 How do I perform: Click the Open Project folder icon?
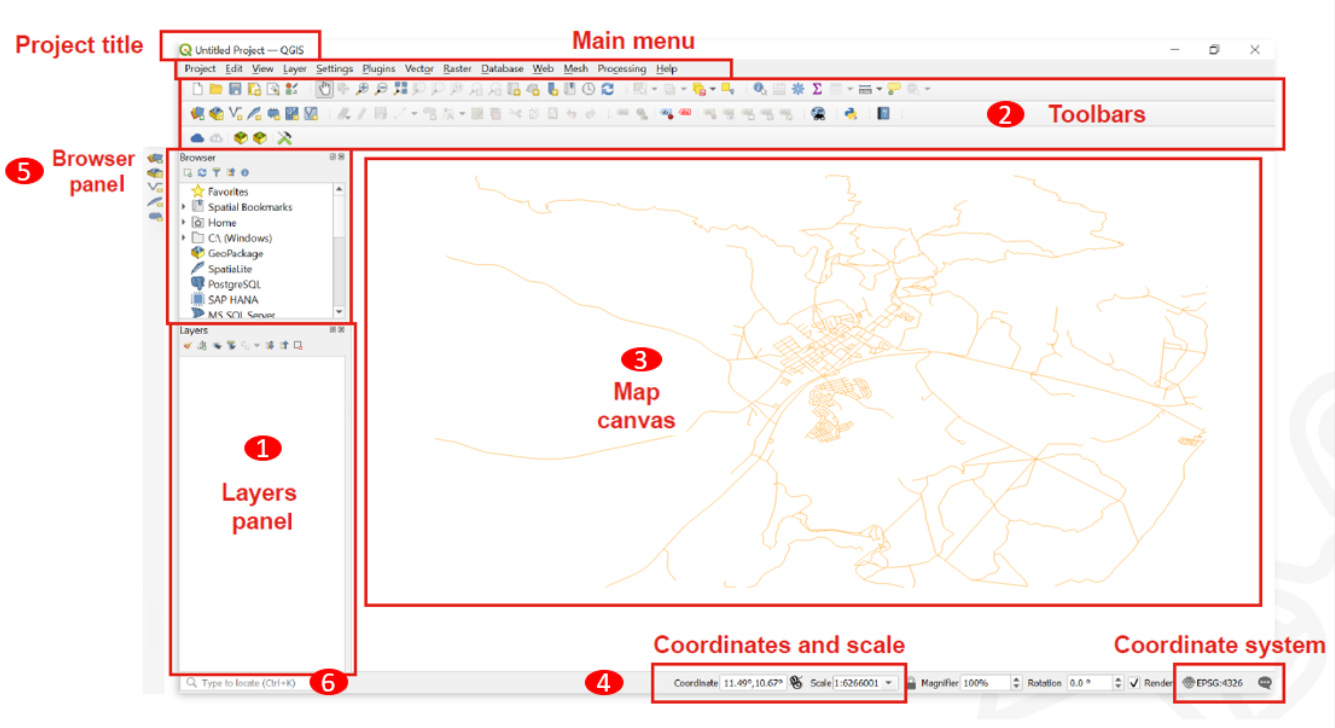(216, 89)
